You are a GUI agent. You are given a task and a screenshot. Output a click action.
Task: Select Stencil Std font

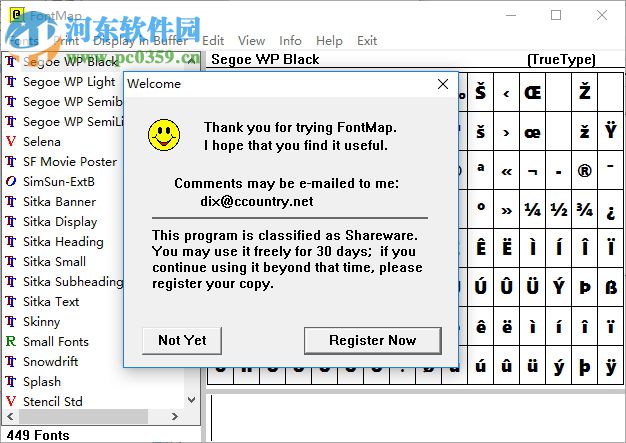(53, 401)
